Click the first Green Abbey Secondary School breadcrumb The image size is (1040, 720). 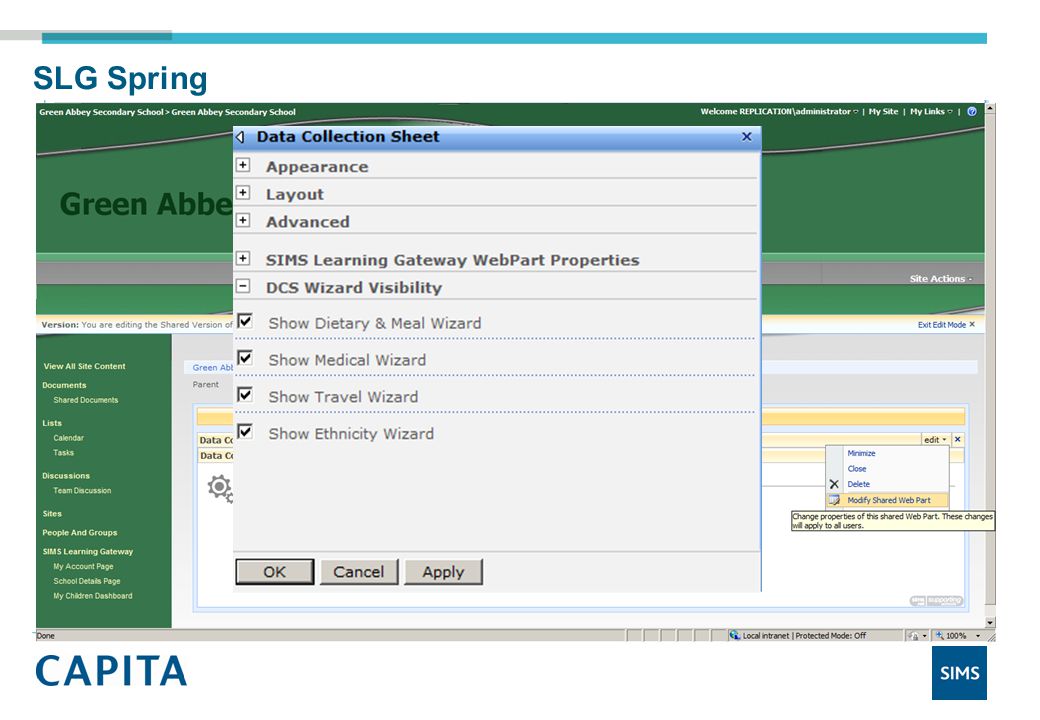[101, 112]
